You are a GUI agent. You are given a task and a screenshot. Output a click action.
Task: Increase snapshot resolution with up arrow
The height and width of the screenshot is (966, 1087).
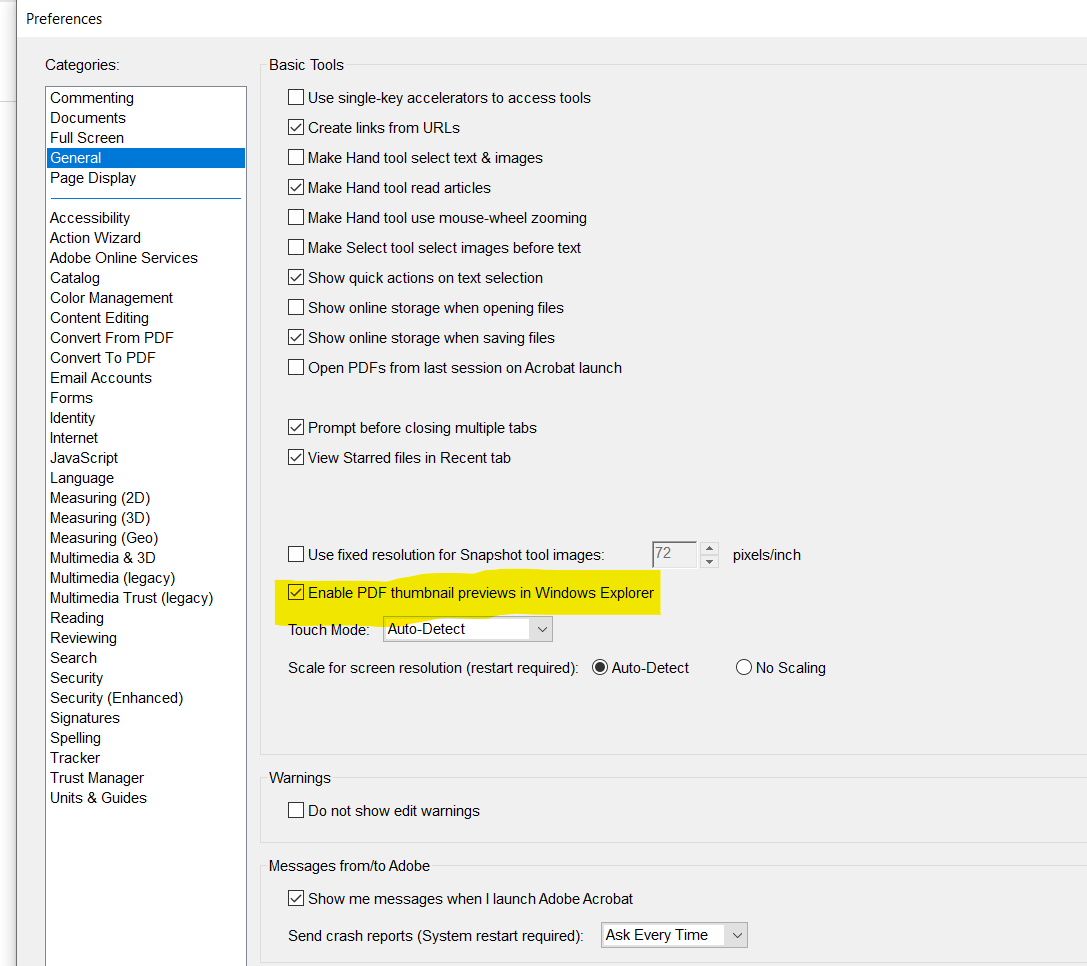click(x=709, y=549)
